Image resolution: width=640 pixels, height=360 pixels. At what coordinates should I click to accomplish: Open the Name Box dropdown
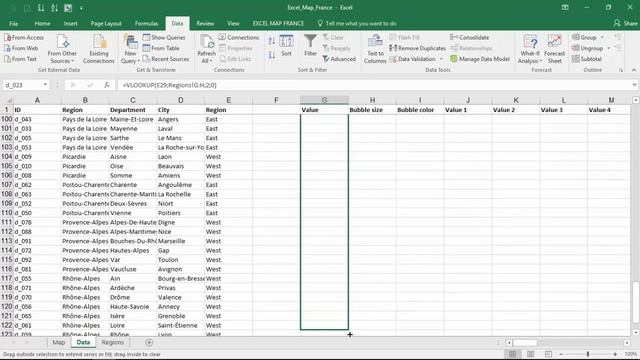point(45,85)
